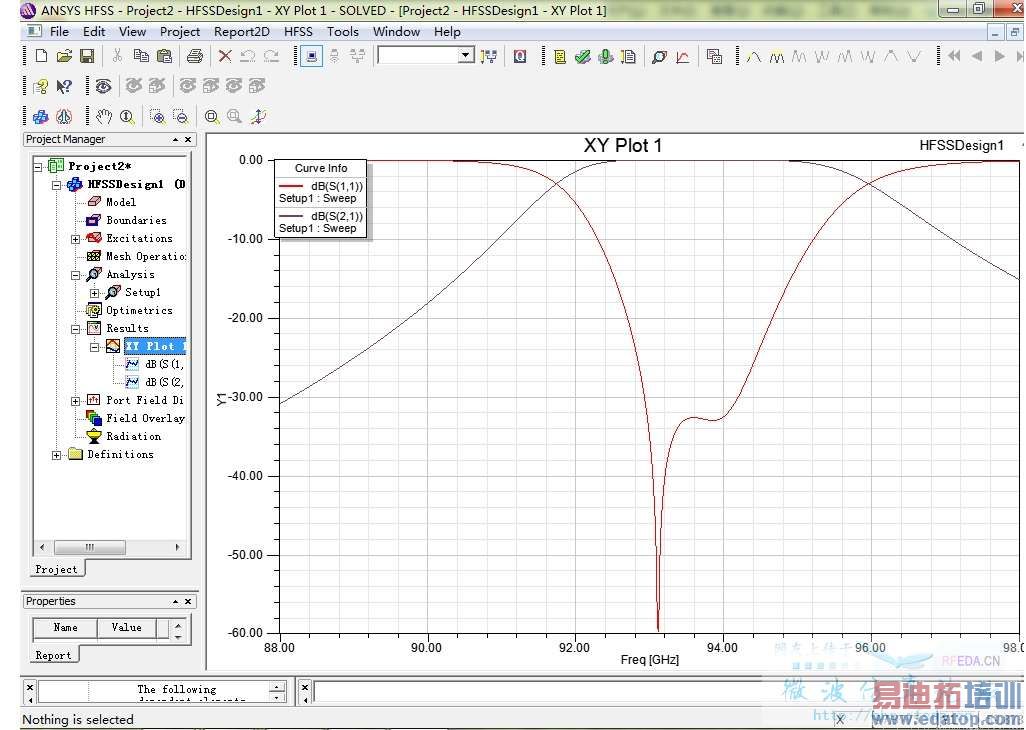This screenshot has height=730, width=1026.
Task: Click the Show/Hide eye icon
Action: coord(103,86)
